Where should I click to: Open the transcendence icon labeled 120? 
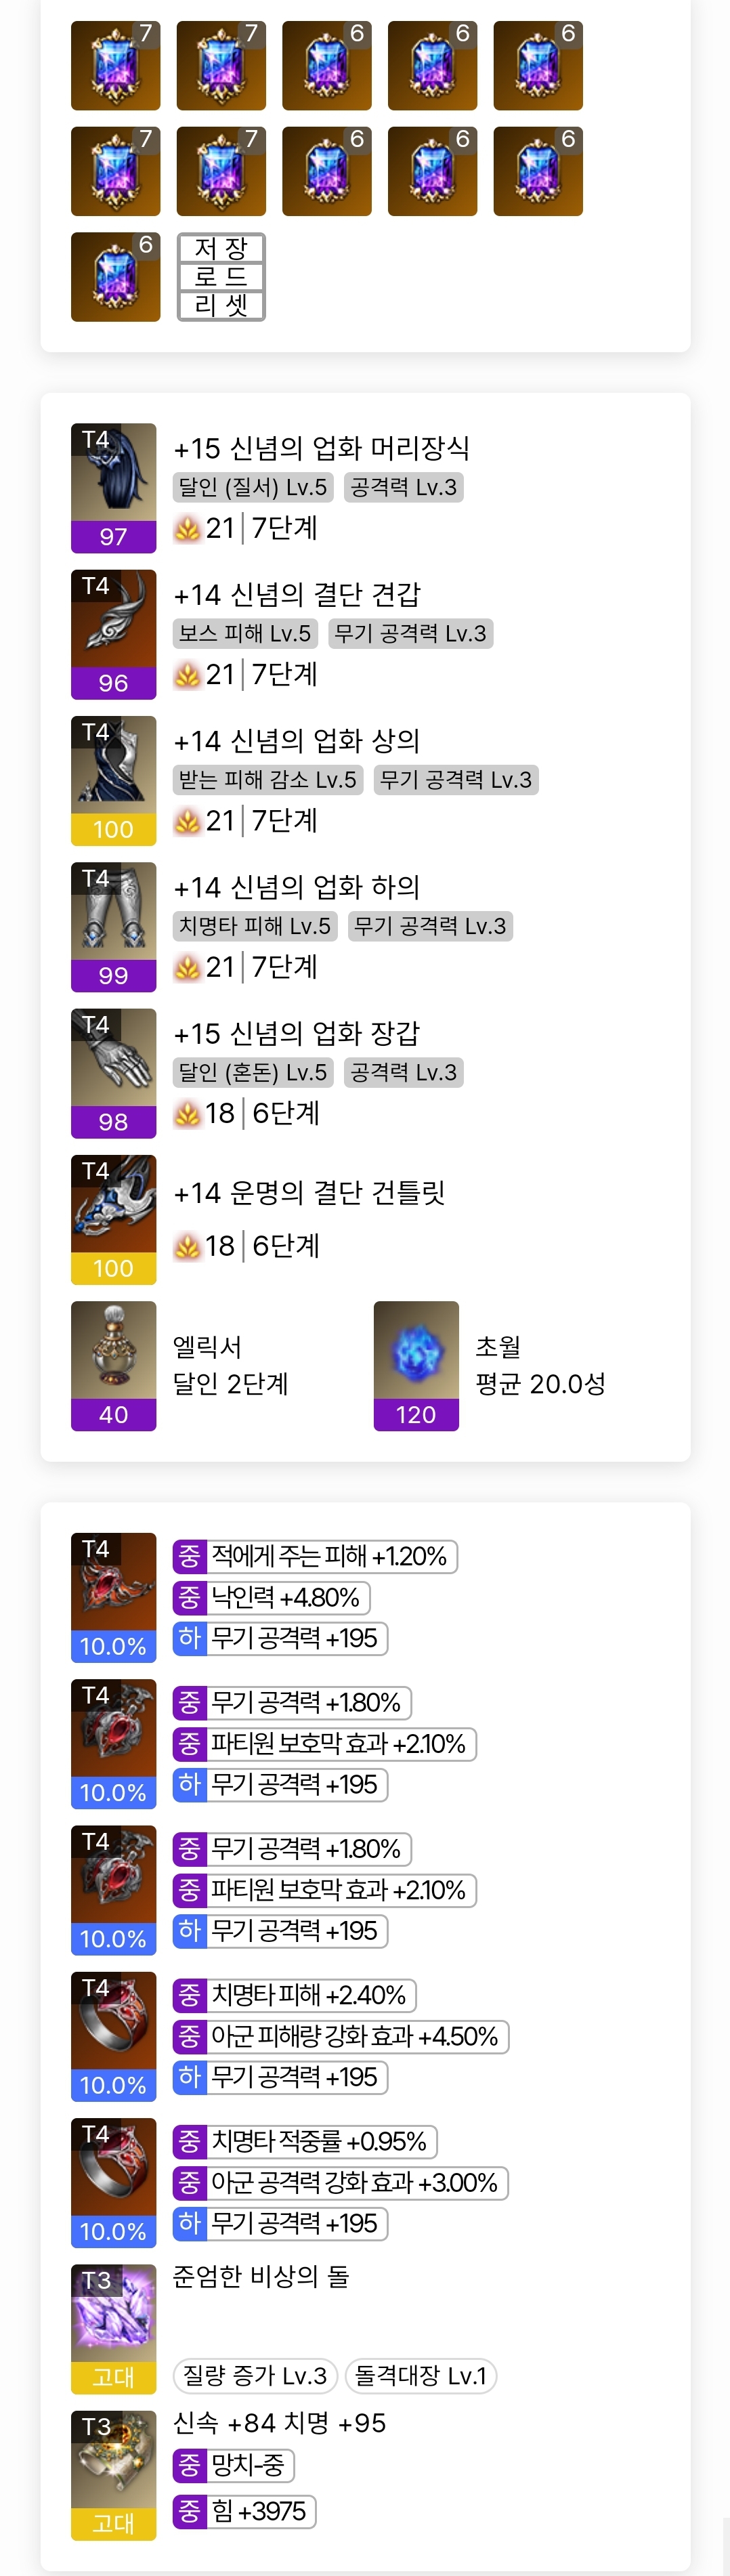point(416,1365)
